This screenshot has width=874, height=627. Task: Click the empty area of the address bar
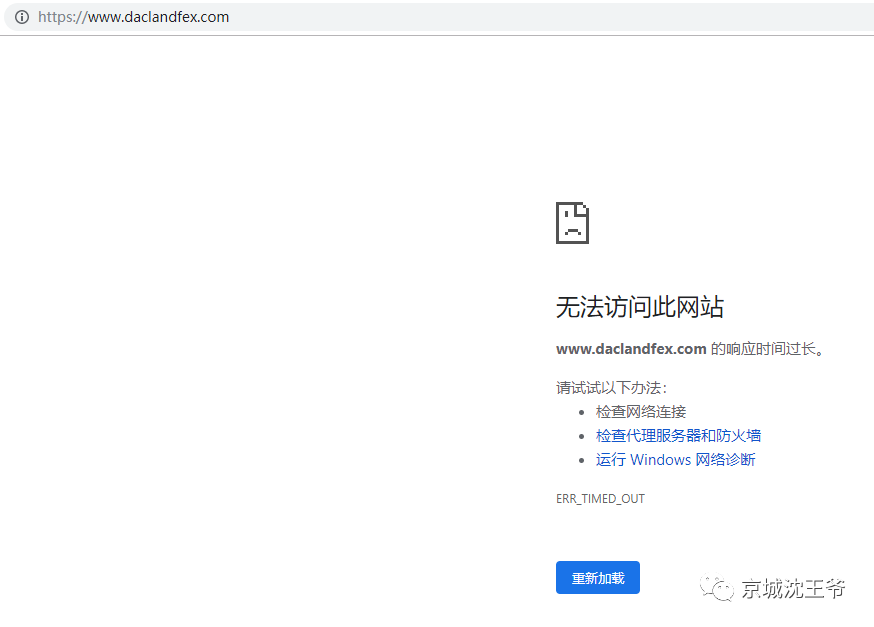tap(550, 17)
